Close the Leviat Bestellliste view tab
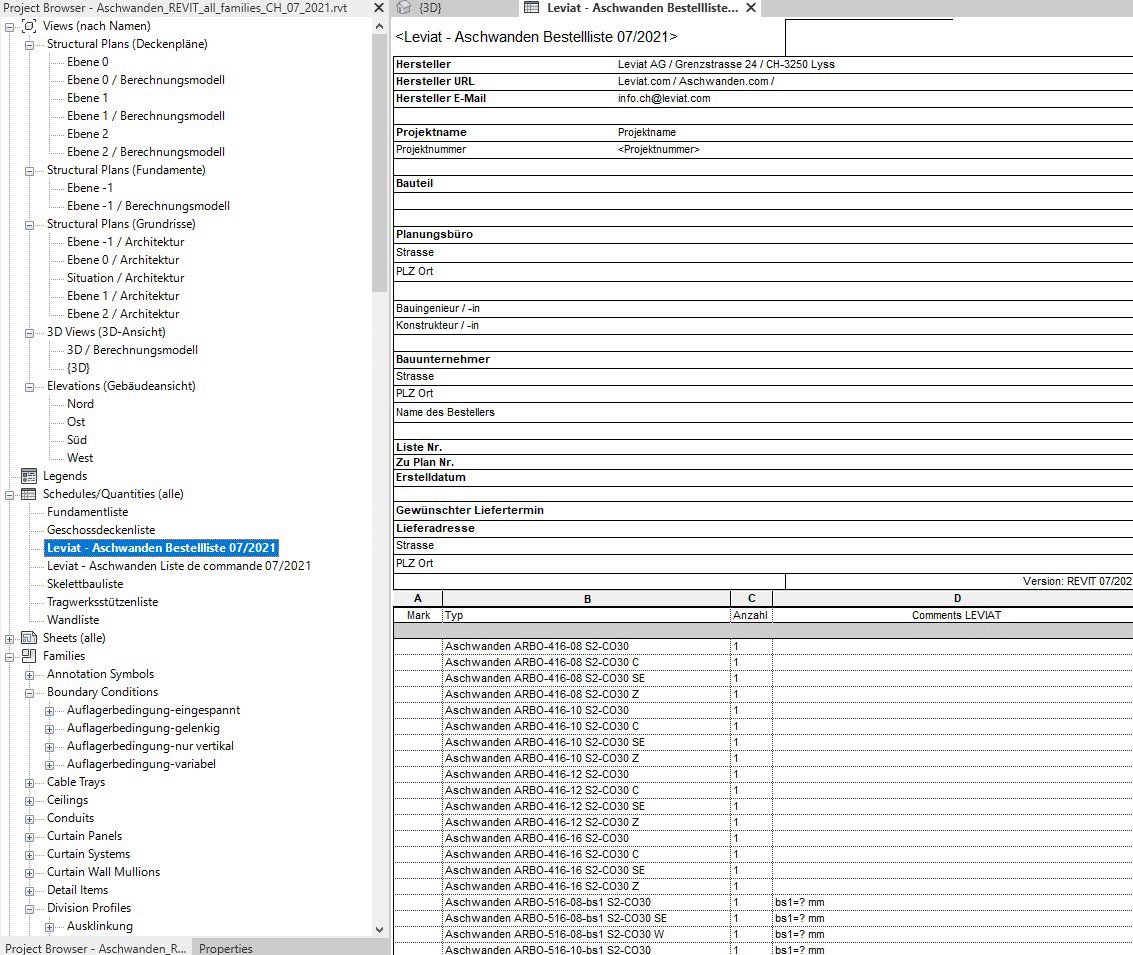Screen dimensions: 1133x955 (x=751, y=8)
